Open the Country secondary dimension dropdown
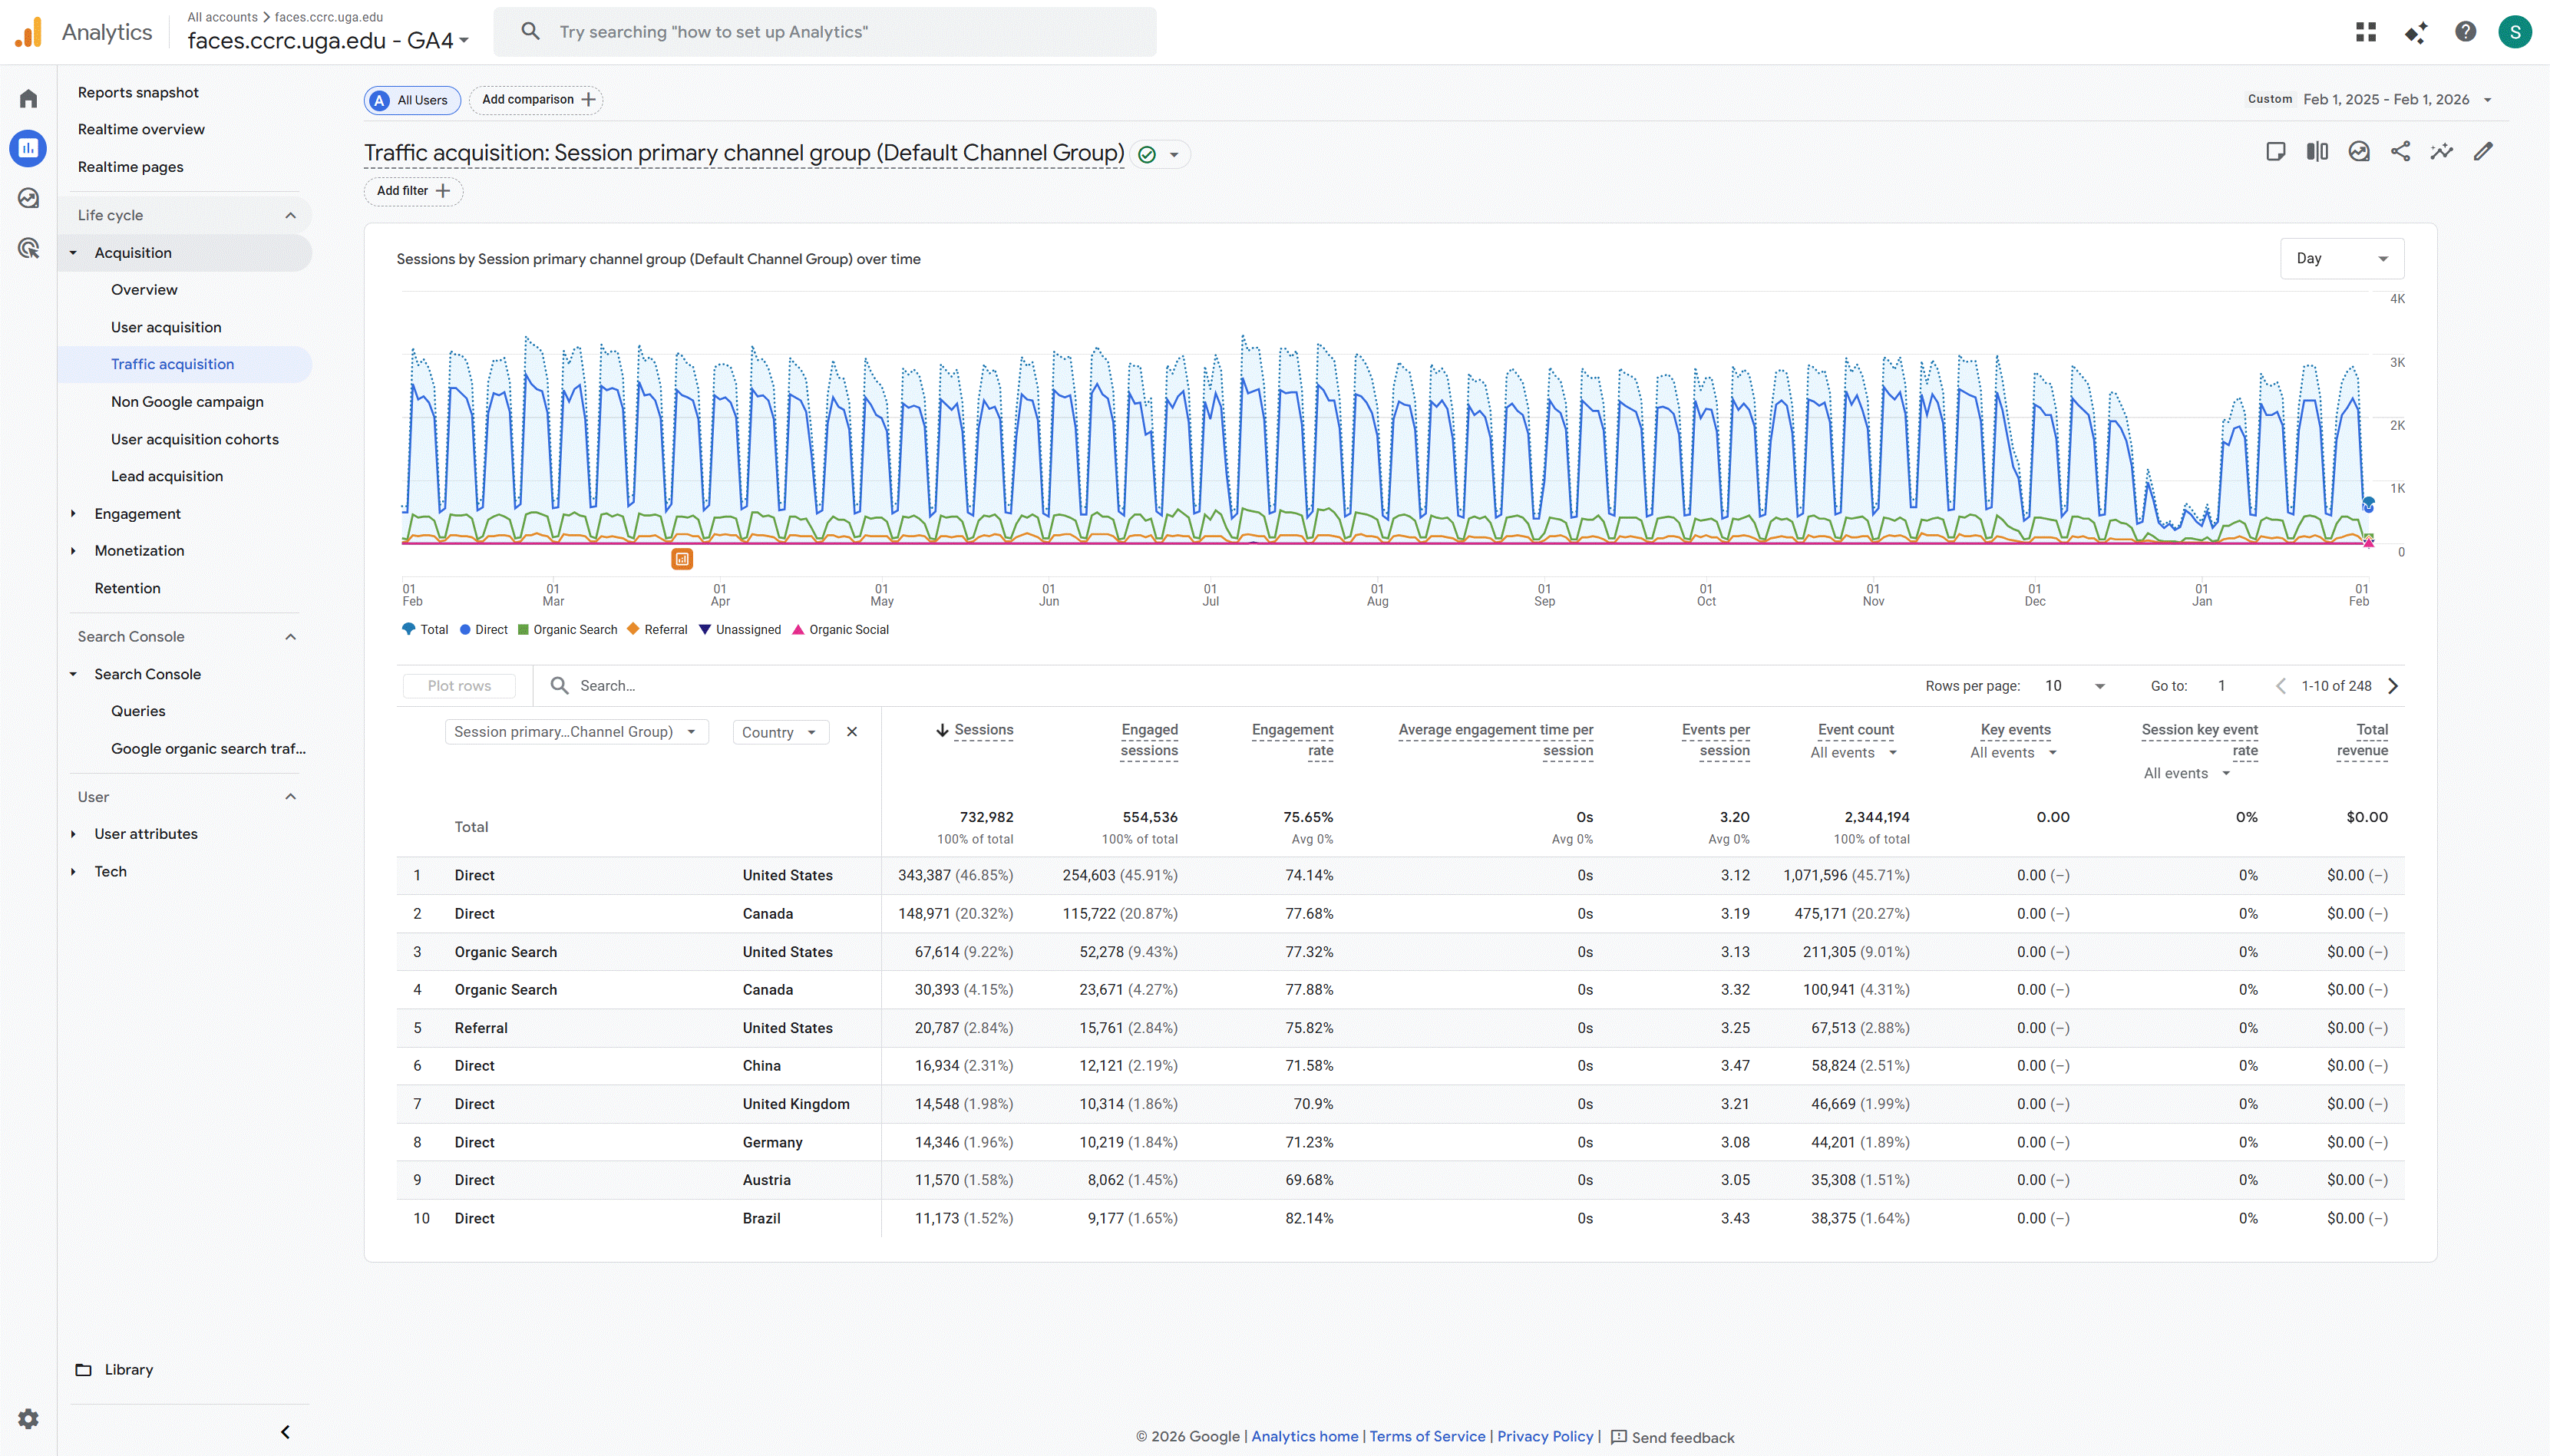This screenshot has height=1456, width=2550. click(779, 732)
